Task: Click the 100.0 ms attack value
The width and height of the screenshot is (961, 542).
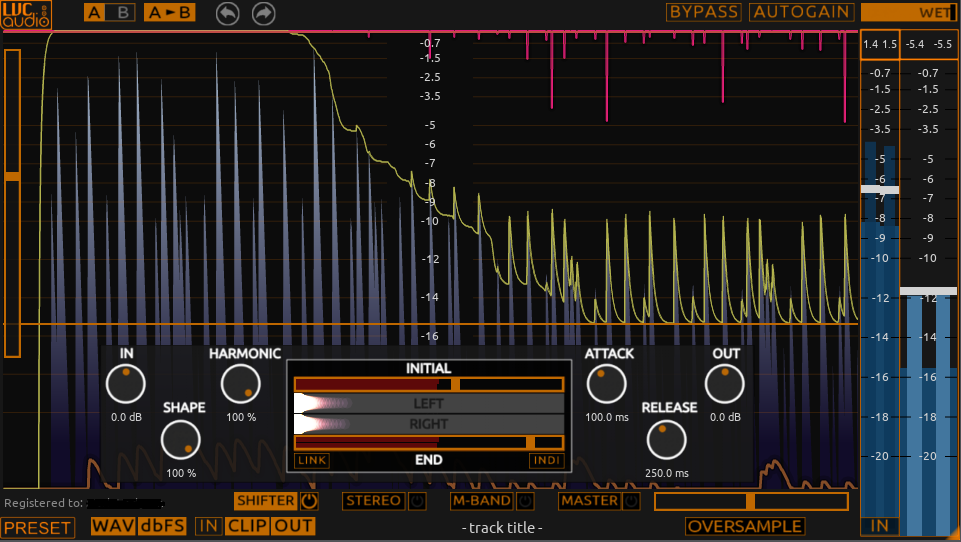Action: pos(607,417)
